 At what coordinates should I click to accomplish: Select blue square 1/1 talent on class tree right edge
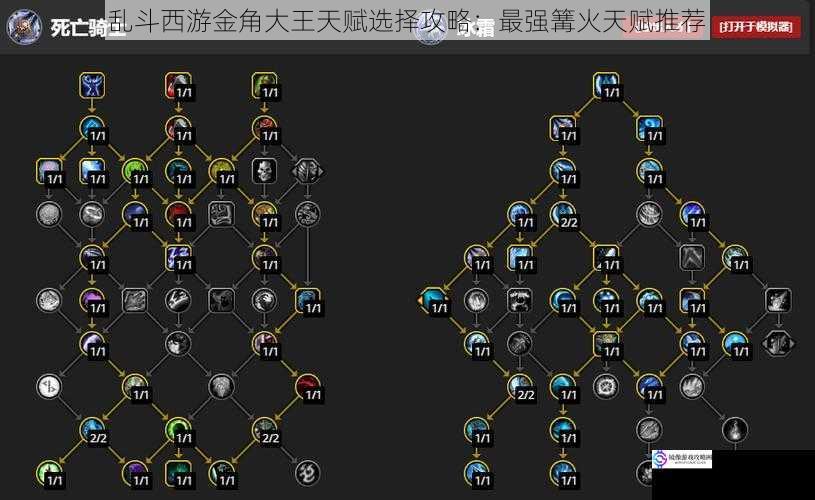click(x=308, y=300)
